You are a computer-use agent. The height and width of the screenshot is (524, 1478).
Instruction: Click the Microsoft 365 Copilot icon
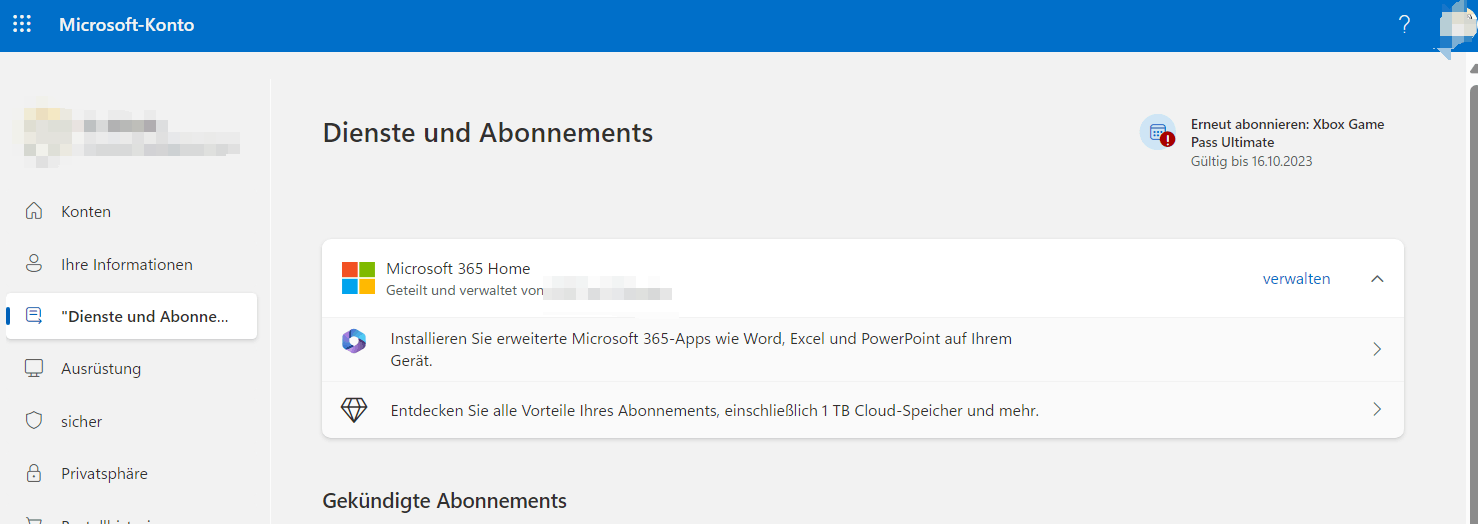click(354, 341)
